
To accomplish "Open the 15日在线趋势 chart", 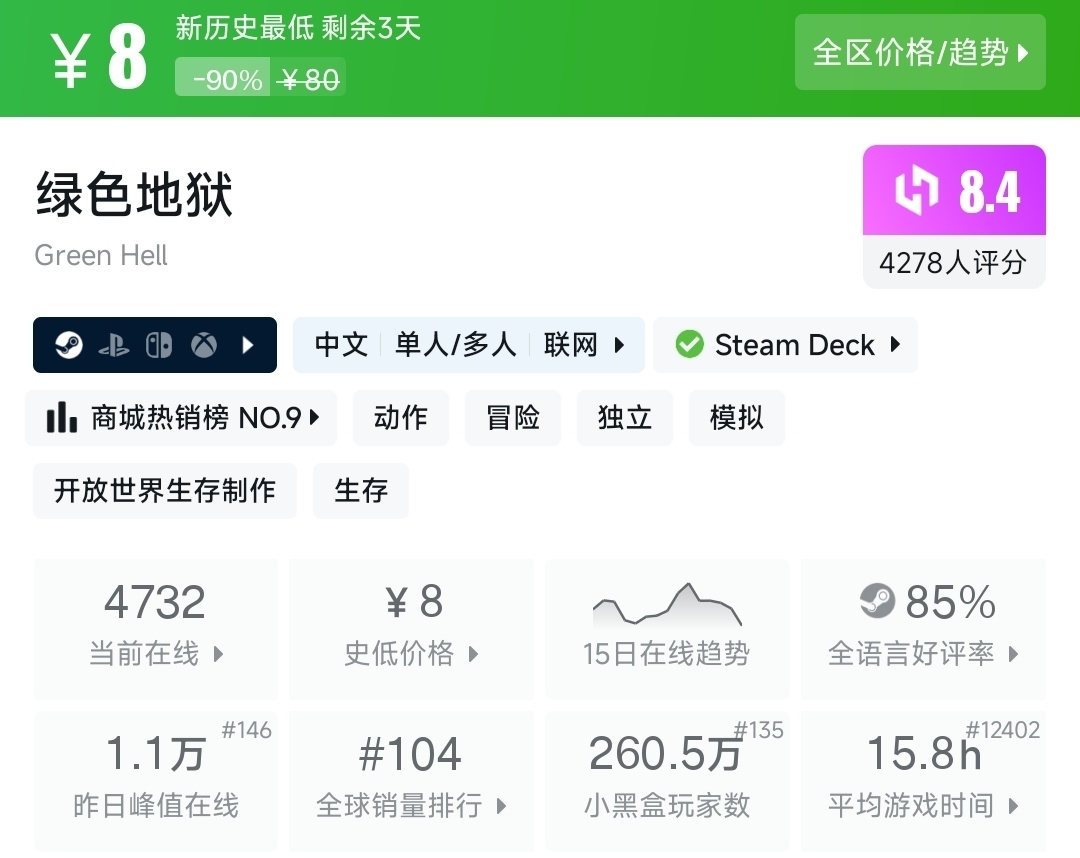I will tap(667, 628).
